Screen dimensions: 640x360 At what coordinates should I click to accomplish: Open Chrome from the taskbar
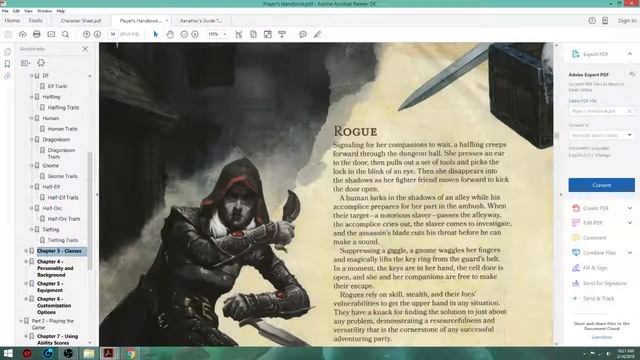click(131, 353)
